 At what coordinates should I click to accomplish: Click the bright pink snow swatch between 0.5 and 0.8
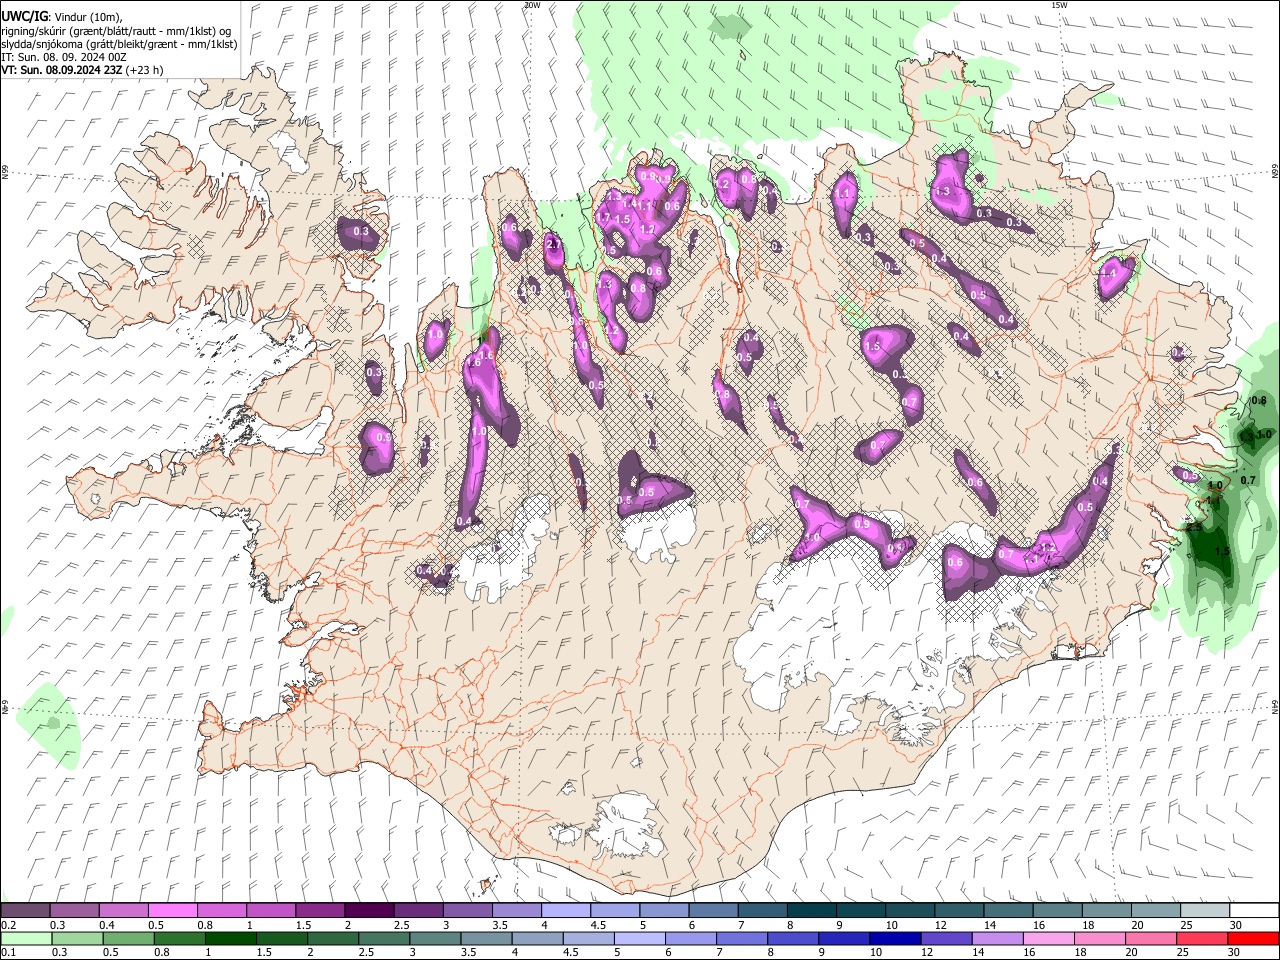coord(173,911)
